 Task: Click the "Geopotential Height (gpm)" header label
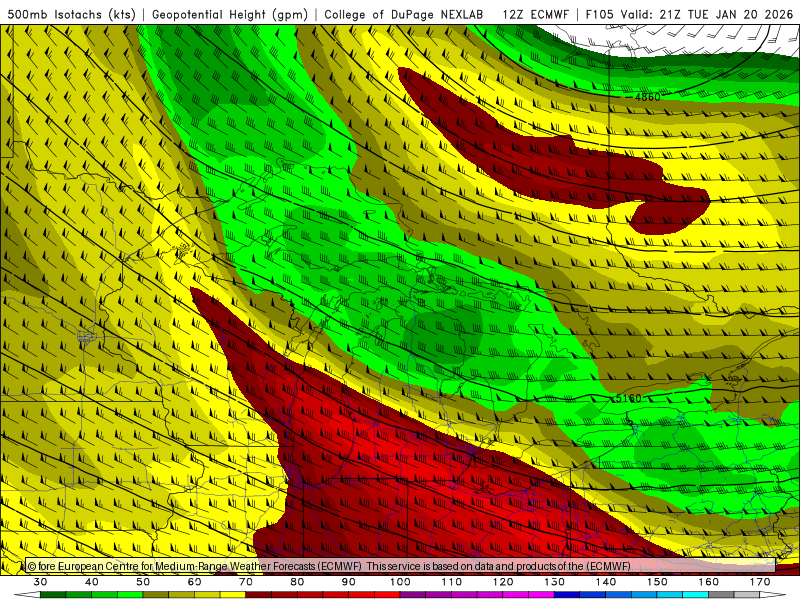click(x=230, y=14)
